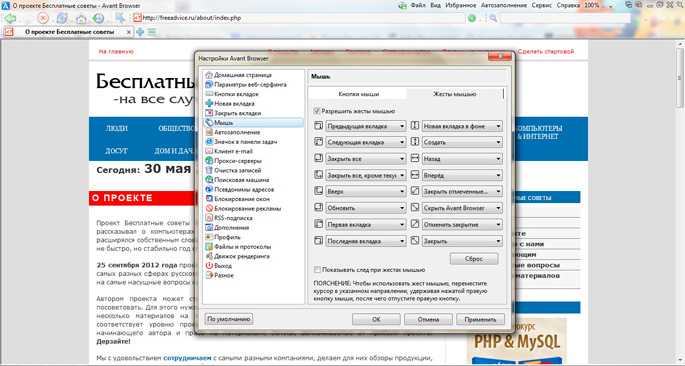Close the 'О проекте Бесплатные советы' tab
685x366 pixels.
129,32
